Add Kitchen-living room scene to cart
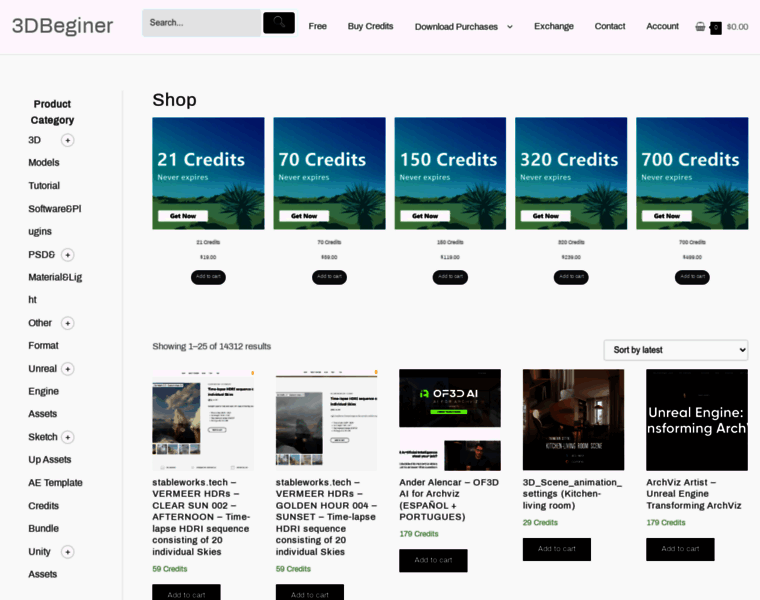The height and width of the screenshot is (600, 760). click(x=556, y=549)
